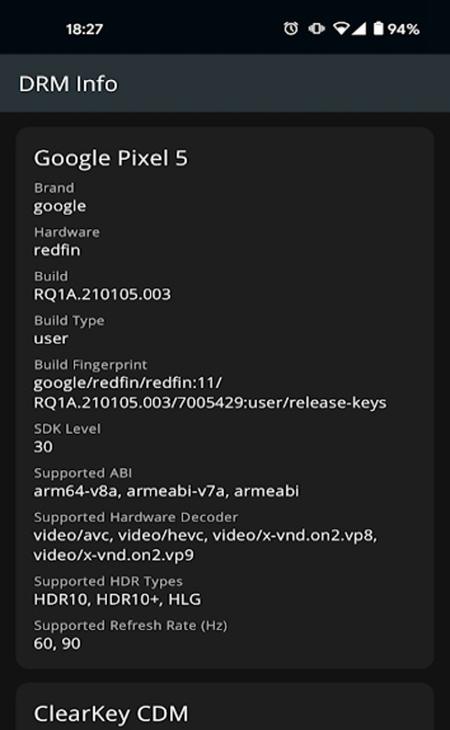Tap the cellular signal strength icon
This screenshot has height=730, width=450.
click(x=359, y=29)
